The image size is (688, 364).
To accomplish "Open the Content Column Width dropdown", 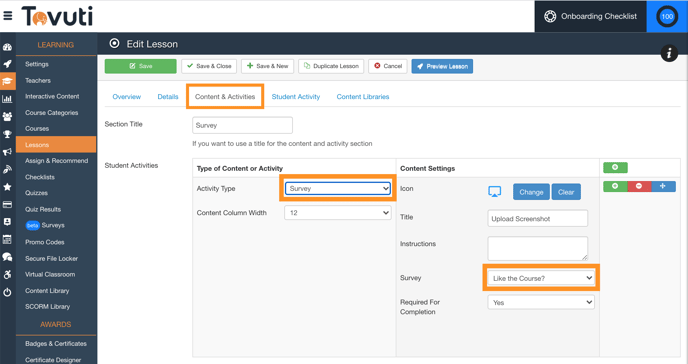I will pyautogui.click(x=337, y=213).
